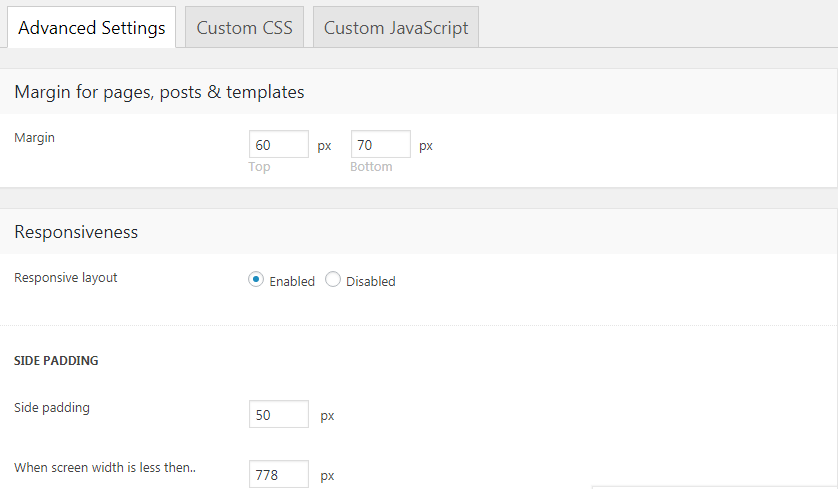Click the 'Margin' row label
This screenshot has height=489, width=838.
(34, 138)
